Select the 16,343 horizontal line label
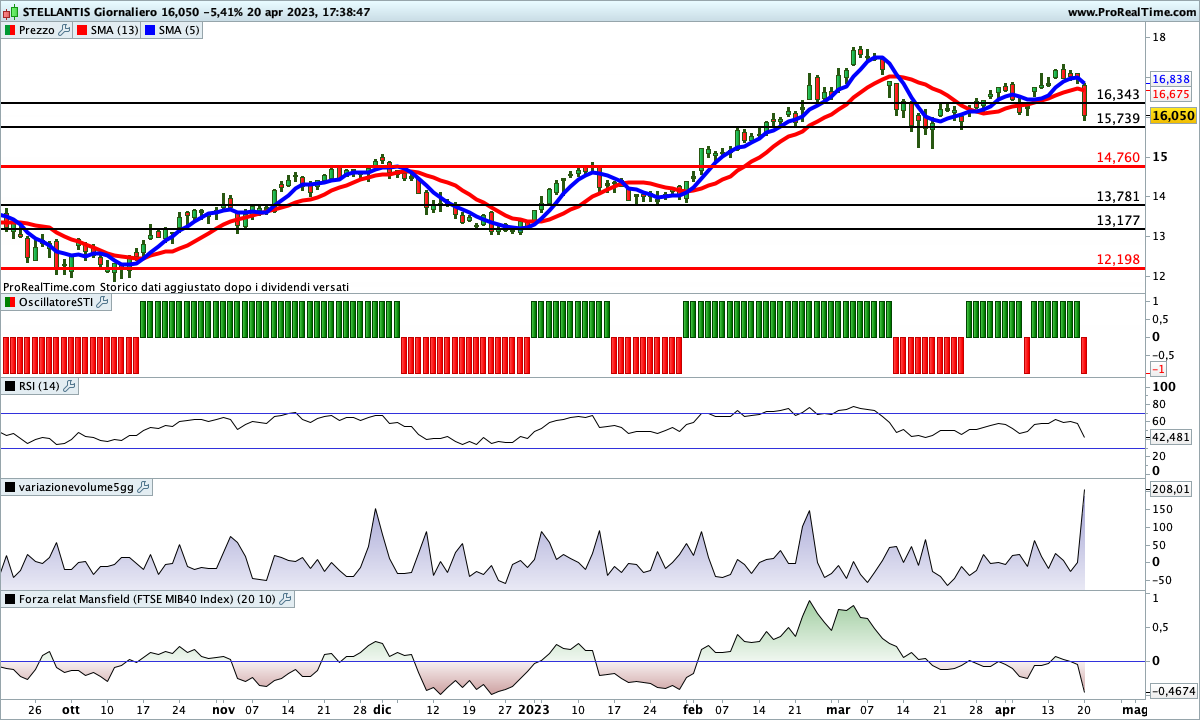Image resolution: width=1200 pixels, height=720 pixels. point(1118,94)
